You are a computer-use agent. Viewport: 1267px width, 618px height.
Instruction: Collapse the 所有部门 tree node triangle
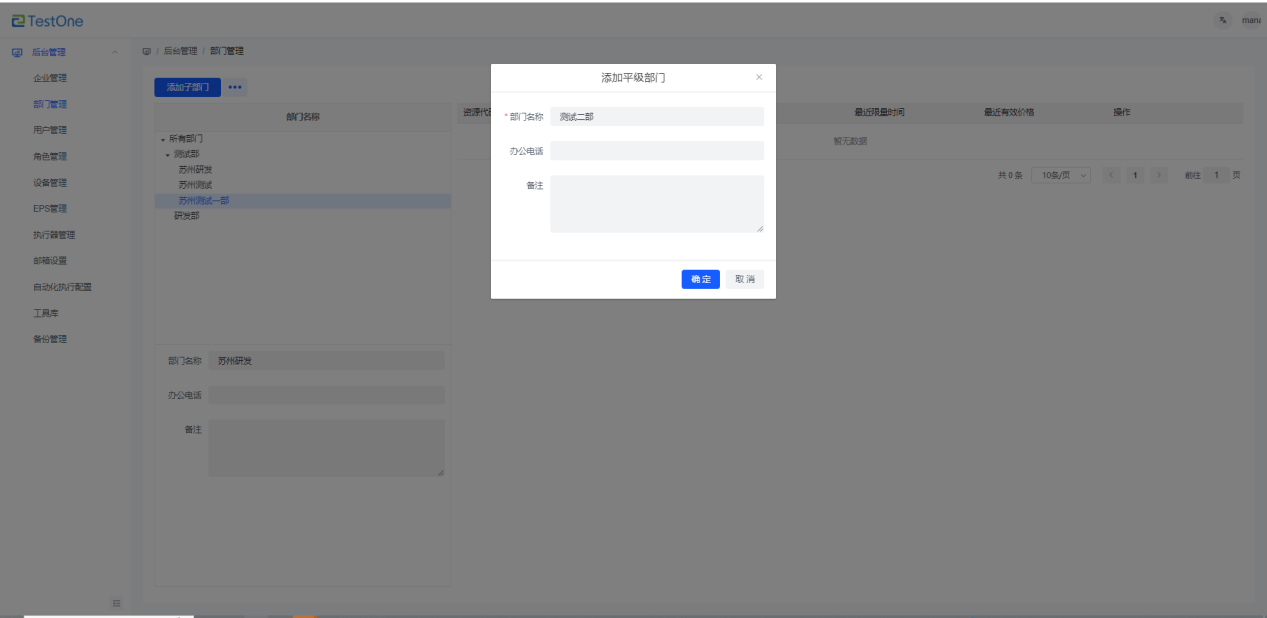163,139
